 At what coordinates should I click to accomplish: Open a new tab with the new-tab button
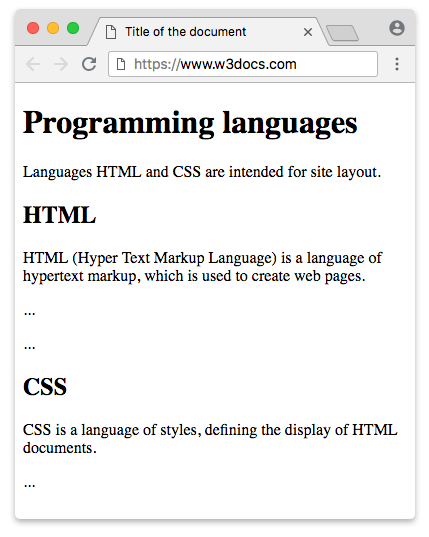pyautogui.click(x=342, y=33)
